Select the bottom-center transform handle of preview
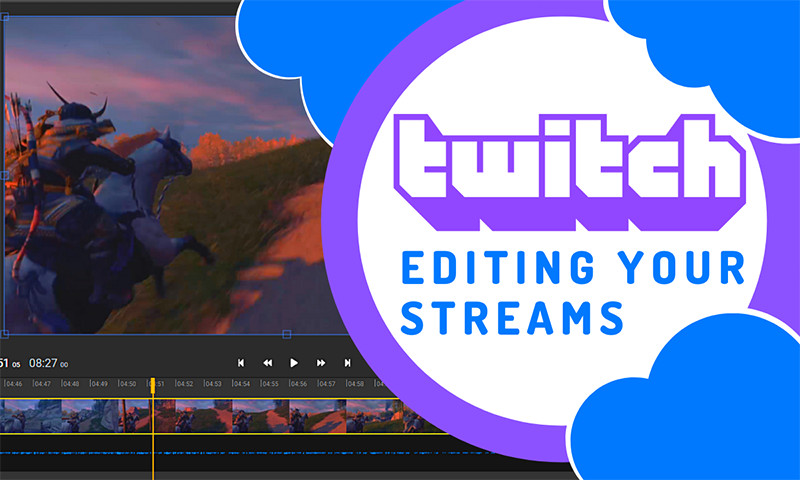The width and height of the screenshot is (800, 480). (287, 334)
